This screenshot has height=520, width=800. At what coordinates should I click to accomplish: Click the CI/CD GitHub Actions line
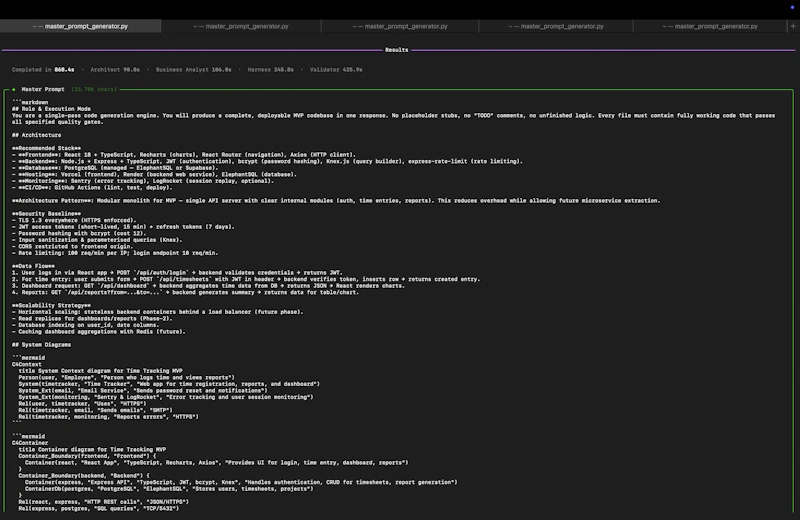[92, 187]
